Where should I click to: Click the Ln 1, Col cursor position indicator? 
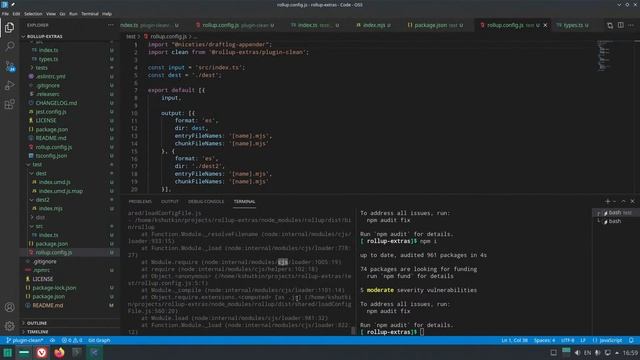point(514,340)
